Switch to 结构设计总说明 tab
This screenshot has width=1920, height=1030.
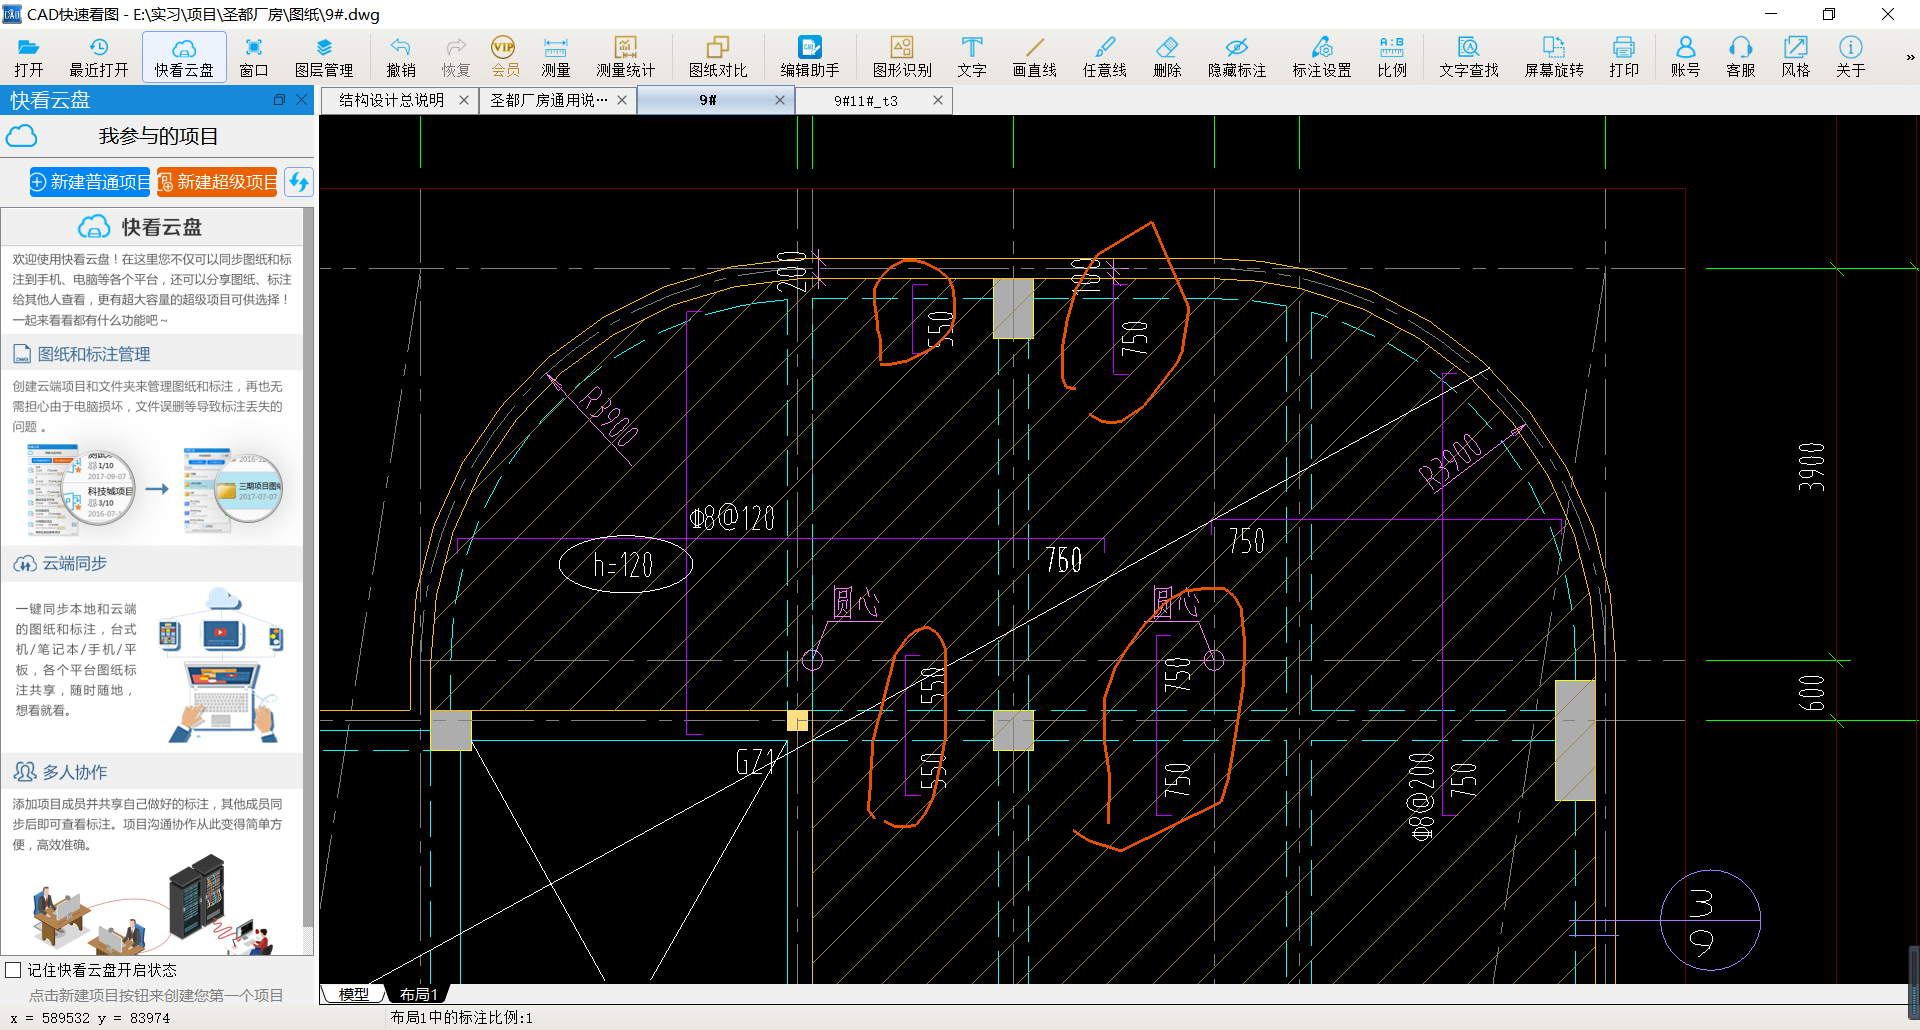391,100
